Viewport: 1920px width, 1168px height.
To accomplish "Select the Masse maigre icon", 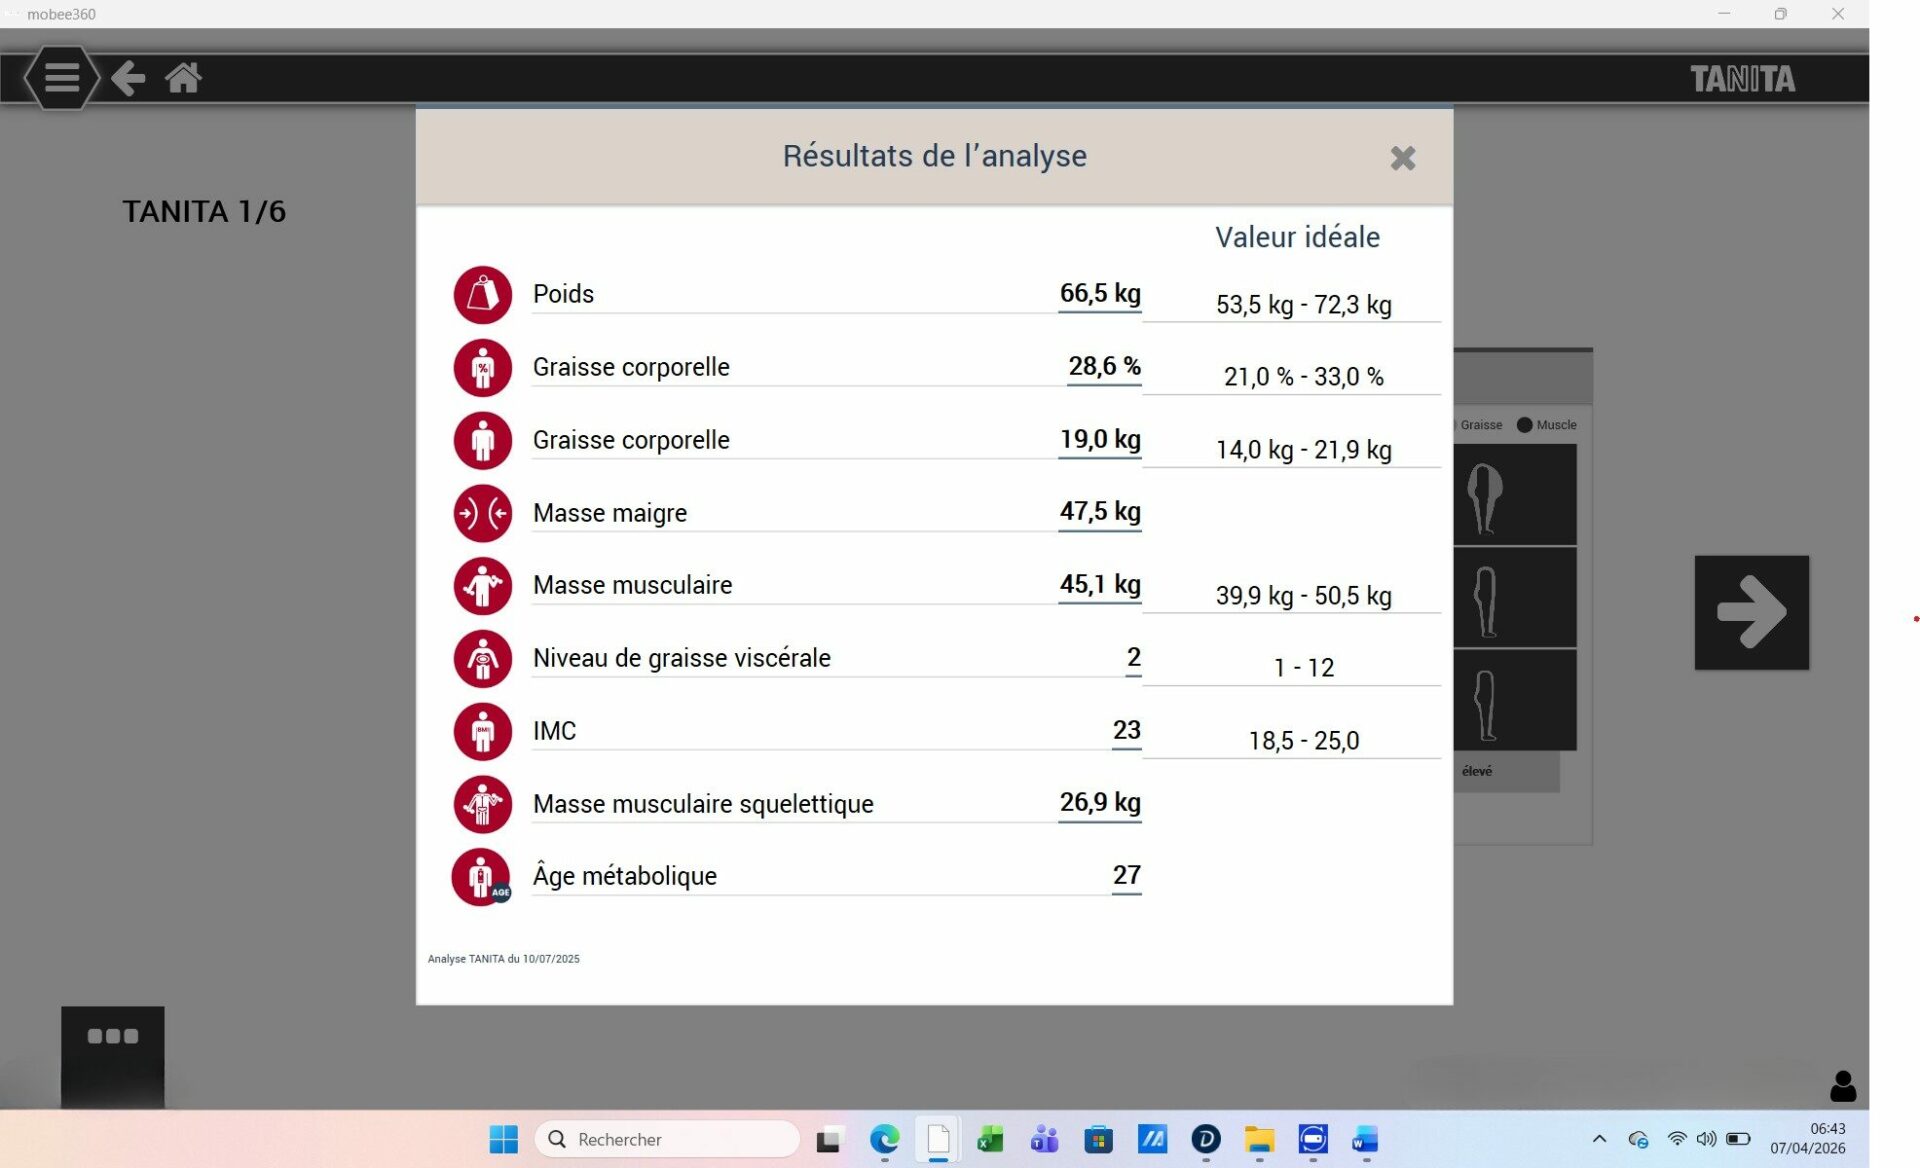I will [482, 513].
